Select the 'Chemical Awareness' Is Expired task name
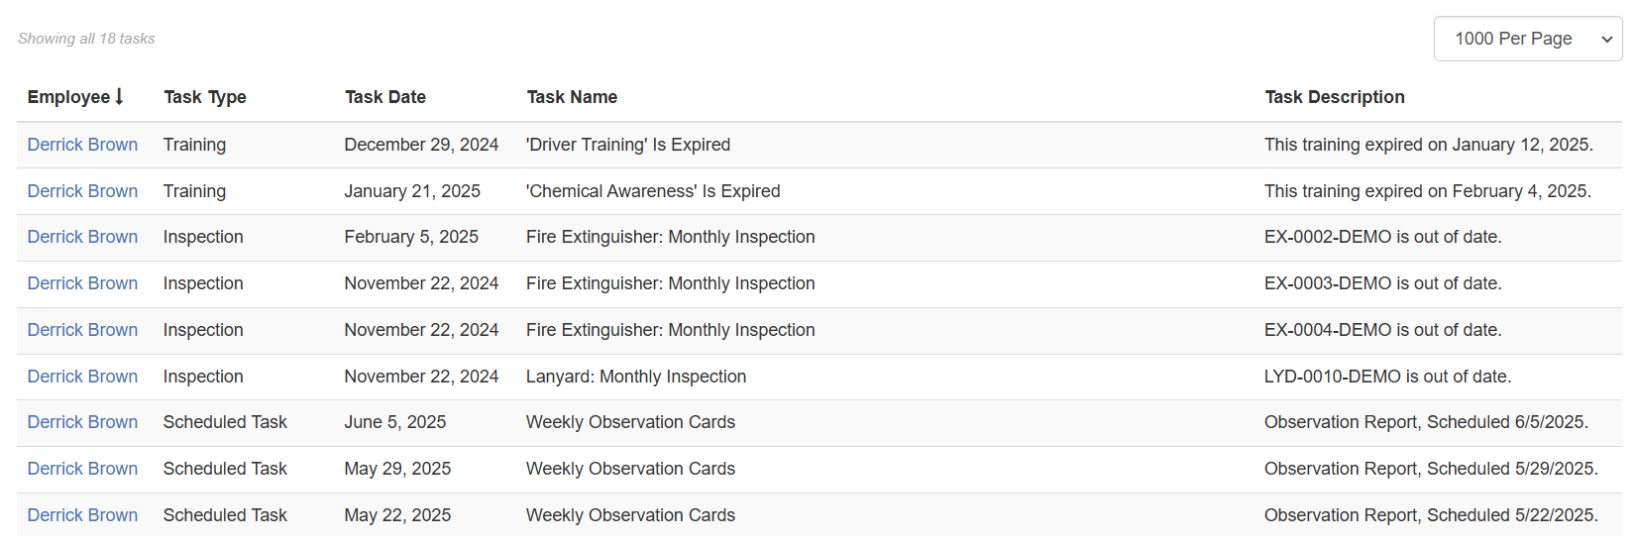The image size is (1651, 541). [x=653, y=191]
